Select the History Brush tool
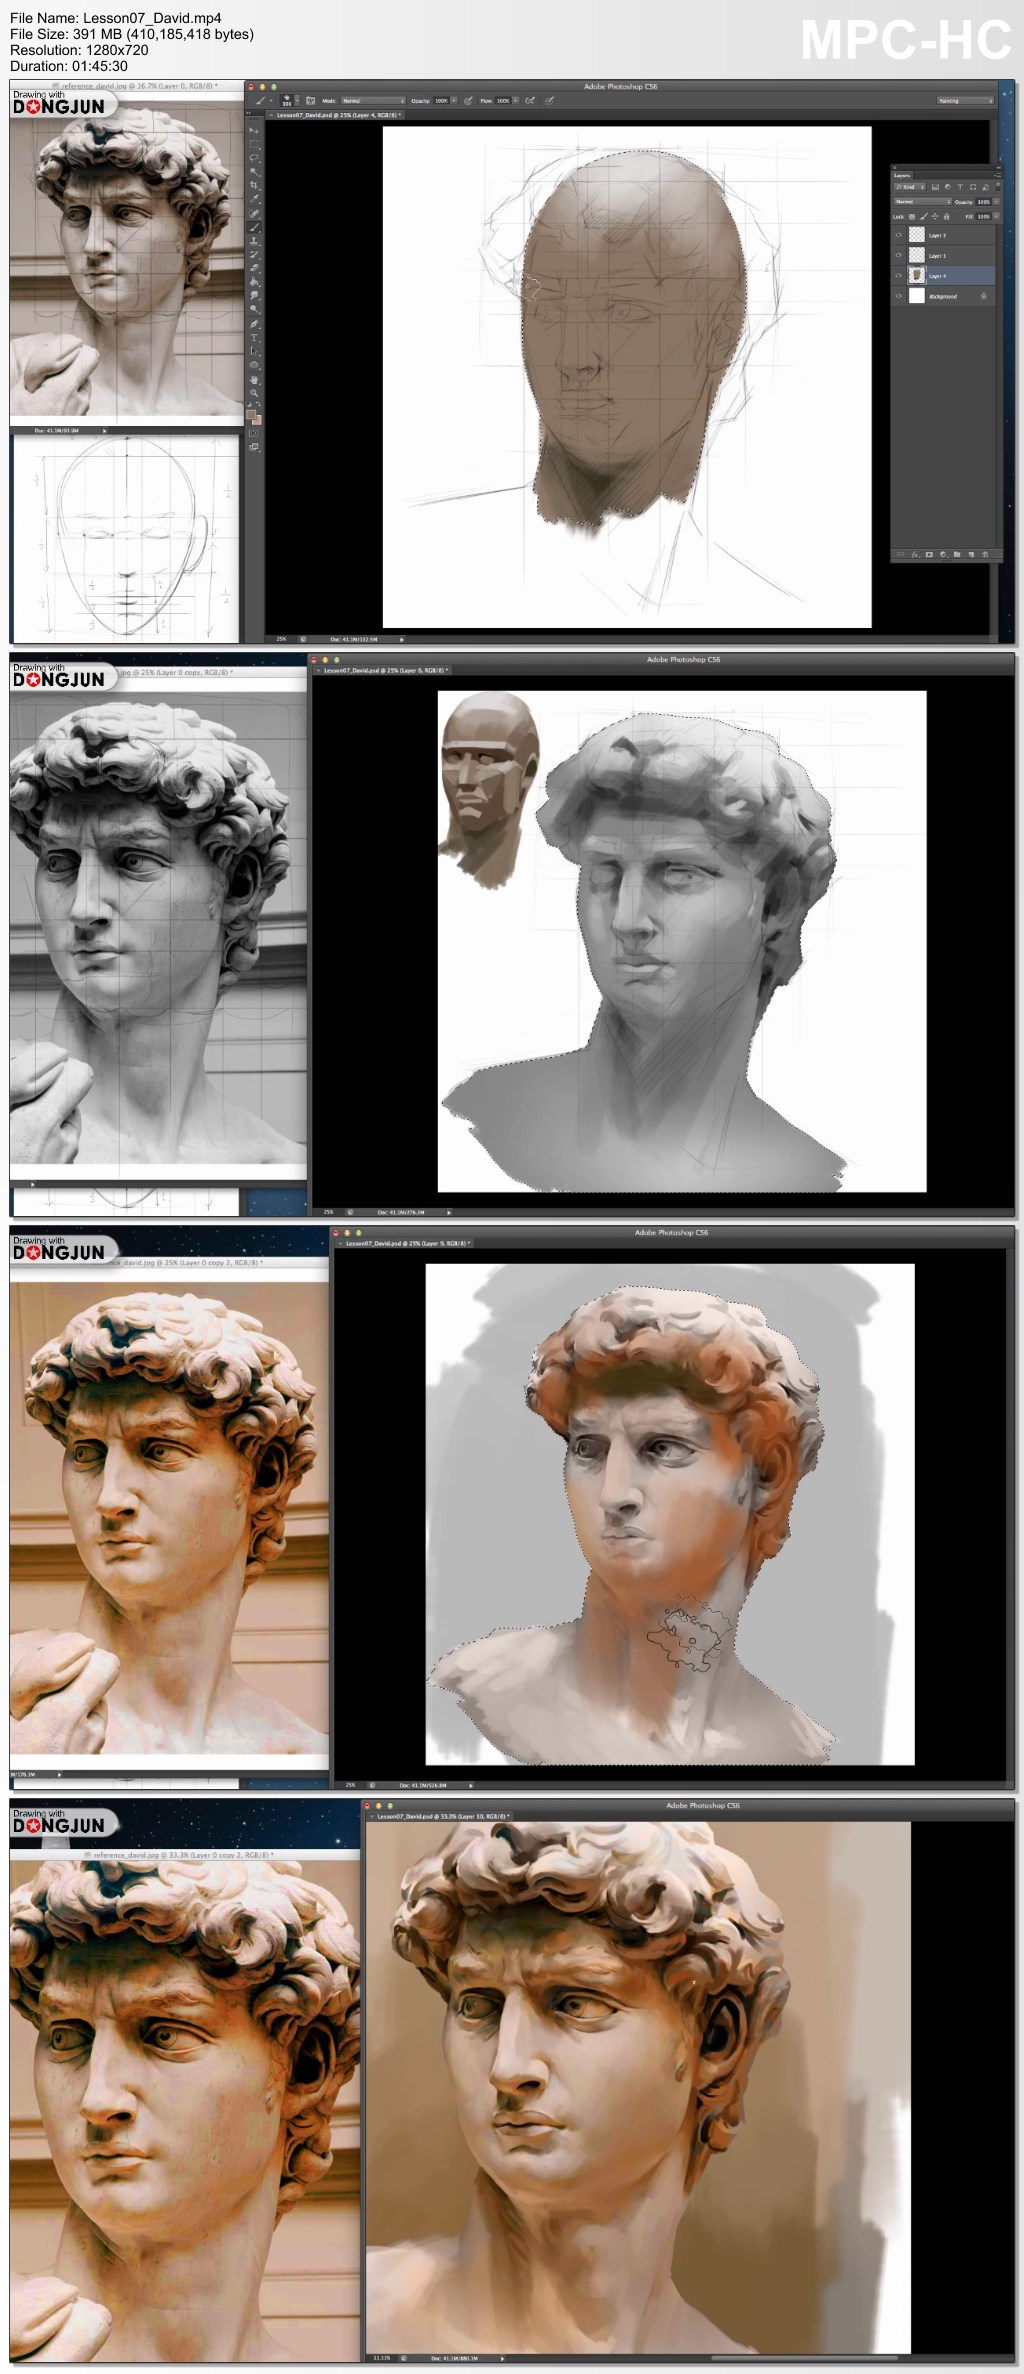1024x2374 pixels. pyautogui.click(x=254, y=254)
